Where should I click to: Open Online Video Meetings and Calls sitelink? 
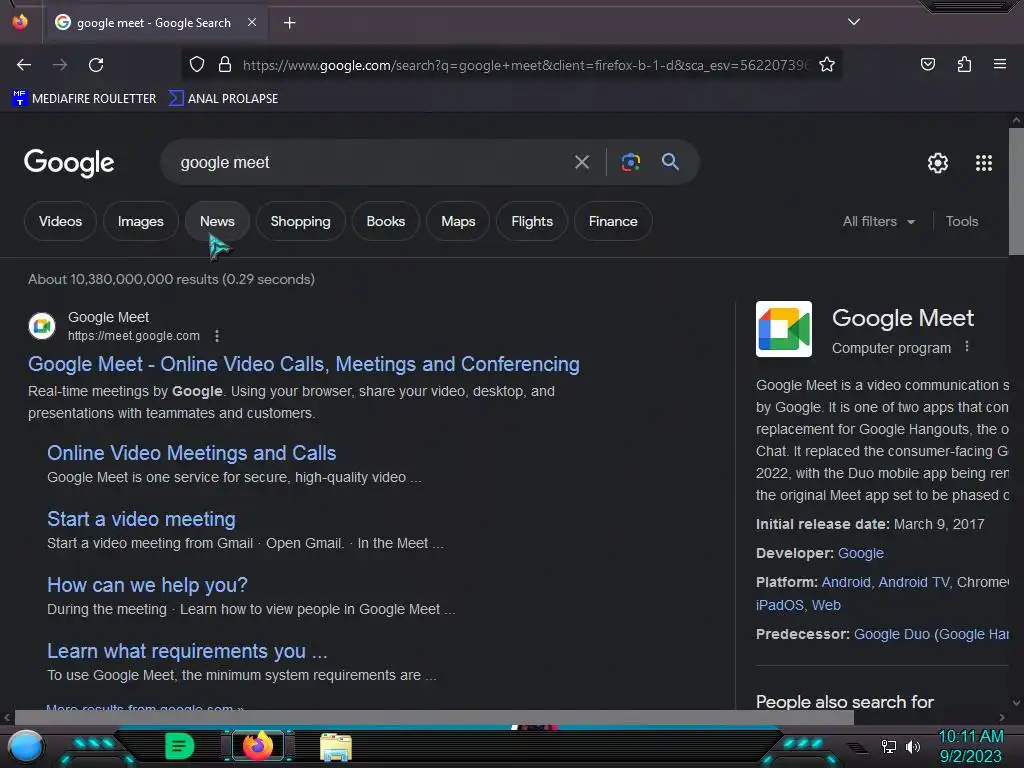tap(191, 453)
